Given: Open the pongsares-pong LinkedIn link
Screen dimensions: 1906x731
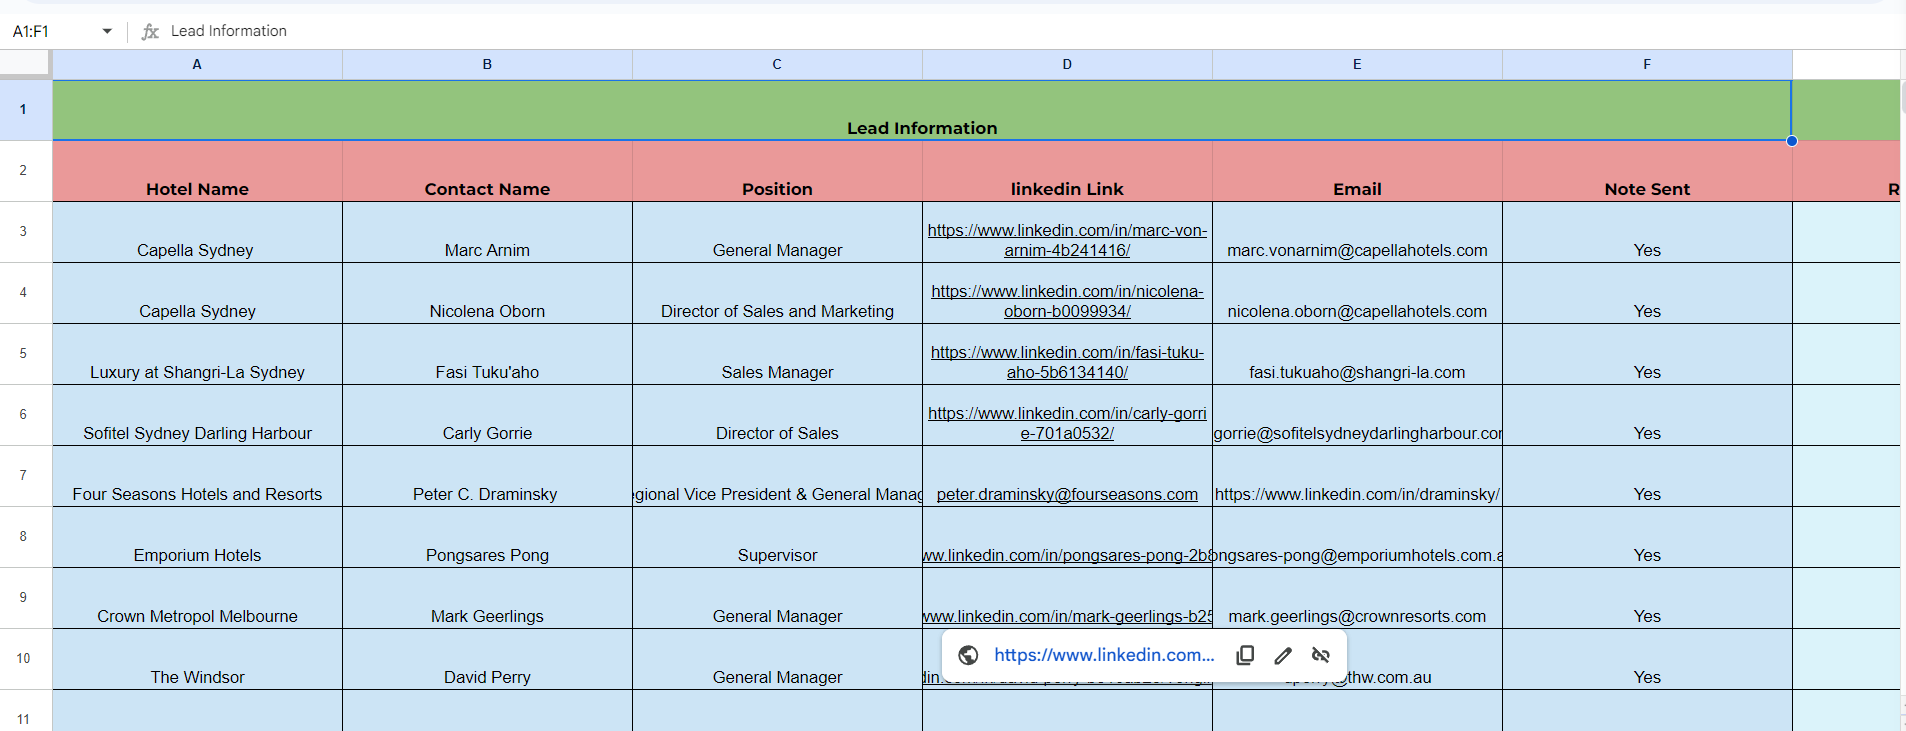Looking at the screenshot, I should [x=1067, y=555].
